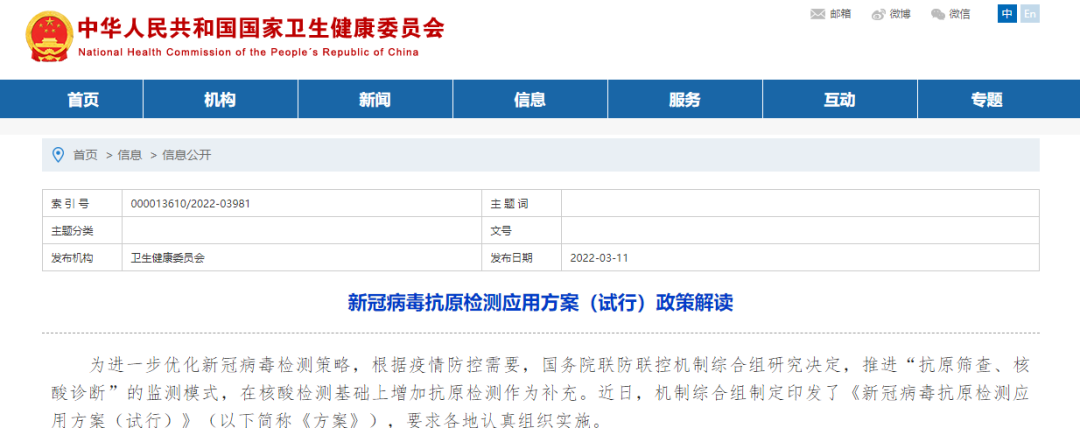1080x428 pixels.
Task: Open the 互动 navigation menu
Action: (x=839, y=100)
